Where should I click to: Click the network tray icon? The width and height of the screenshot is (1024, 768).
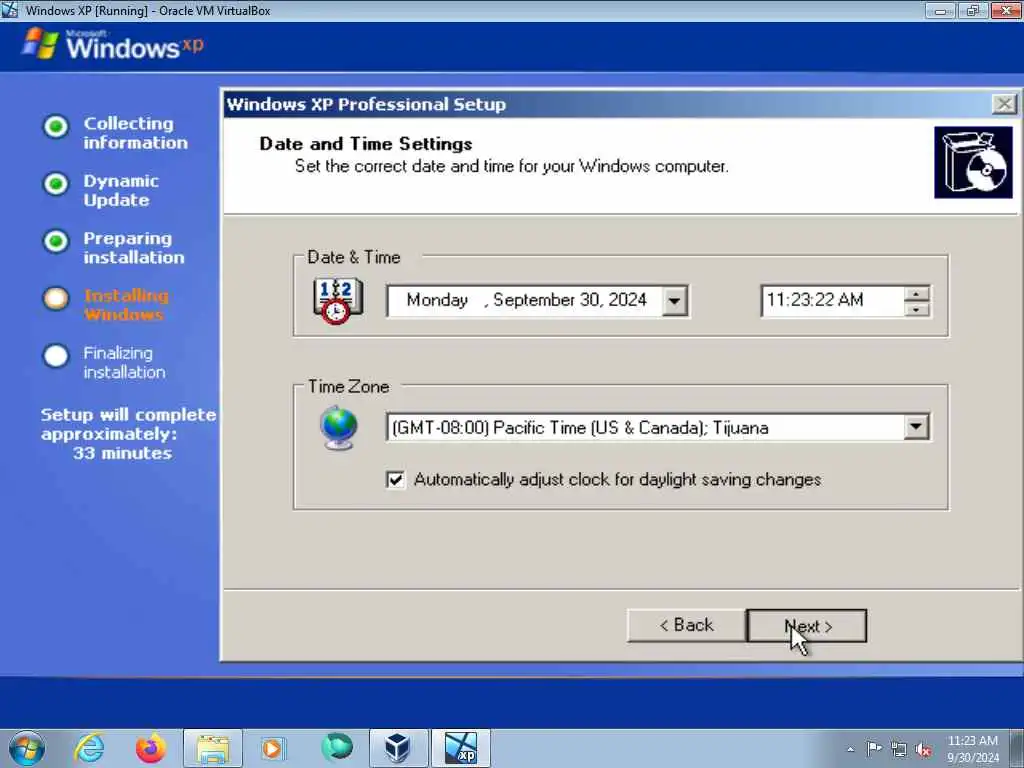point(899,750)
